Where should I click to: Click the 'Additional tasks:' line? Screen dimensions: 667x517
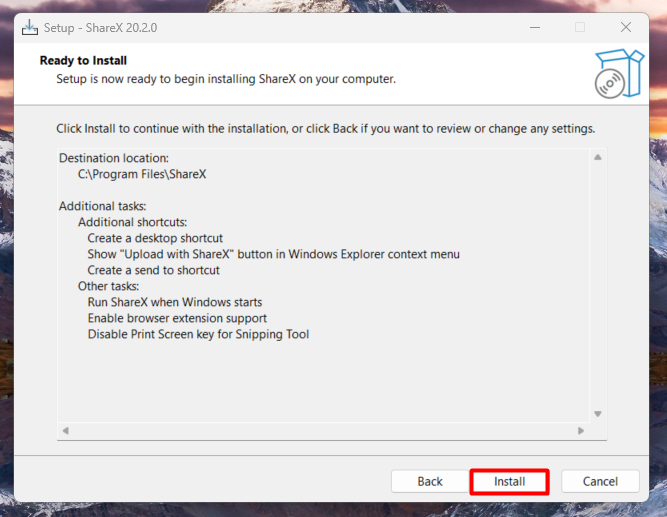coord(103,206)
